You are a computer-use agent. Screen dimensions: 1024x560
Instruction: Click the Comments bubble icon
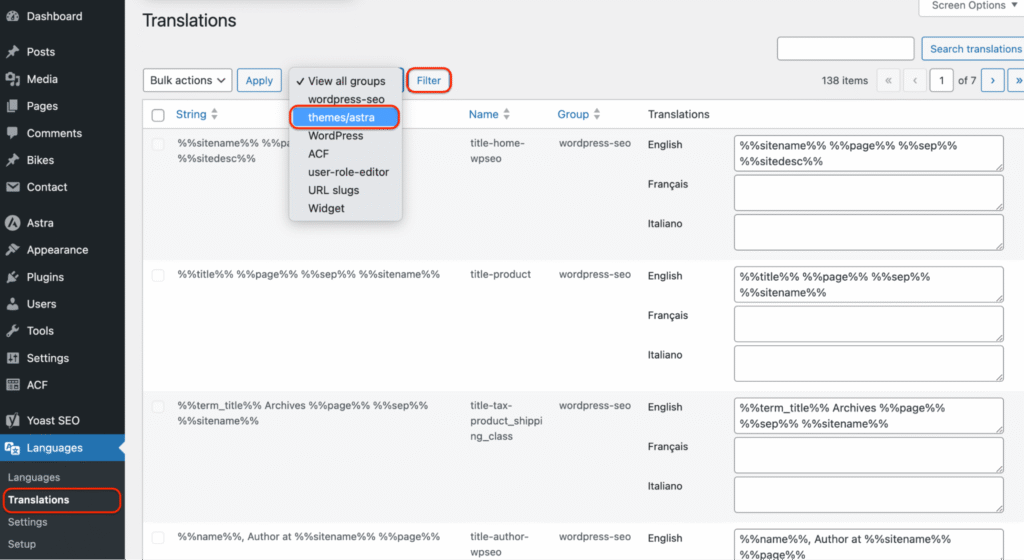(12, 132)
